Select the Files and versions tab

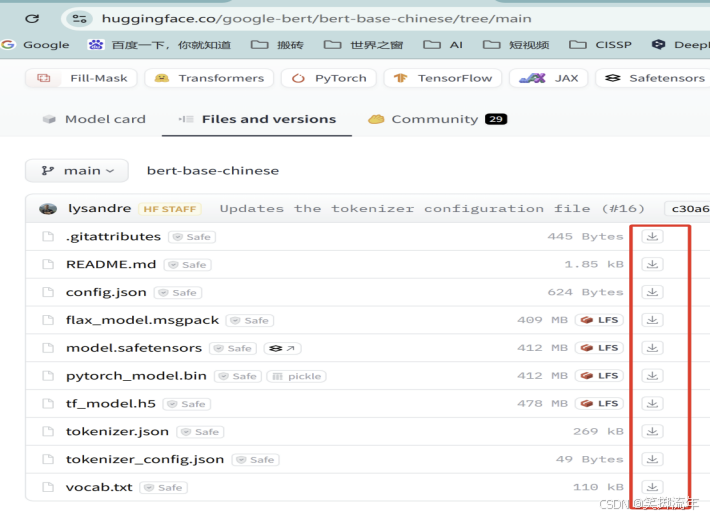[x=257, y=119]
